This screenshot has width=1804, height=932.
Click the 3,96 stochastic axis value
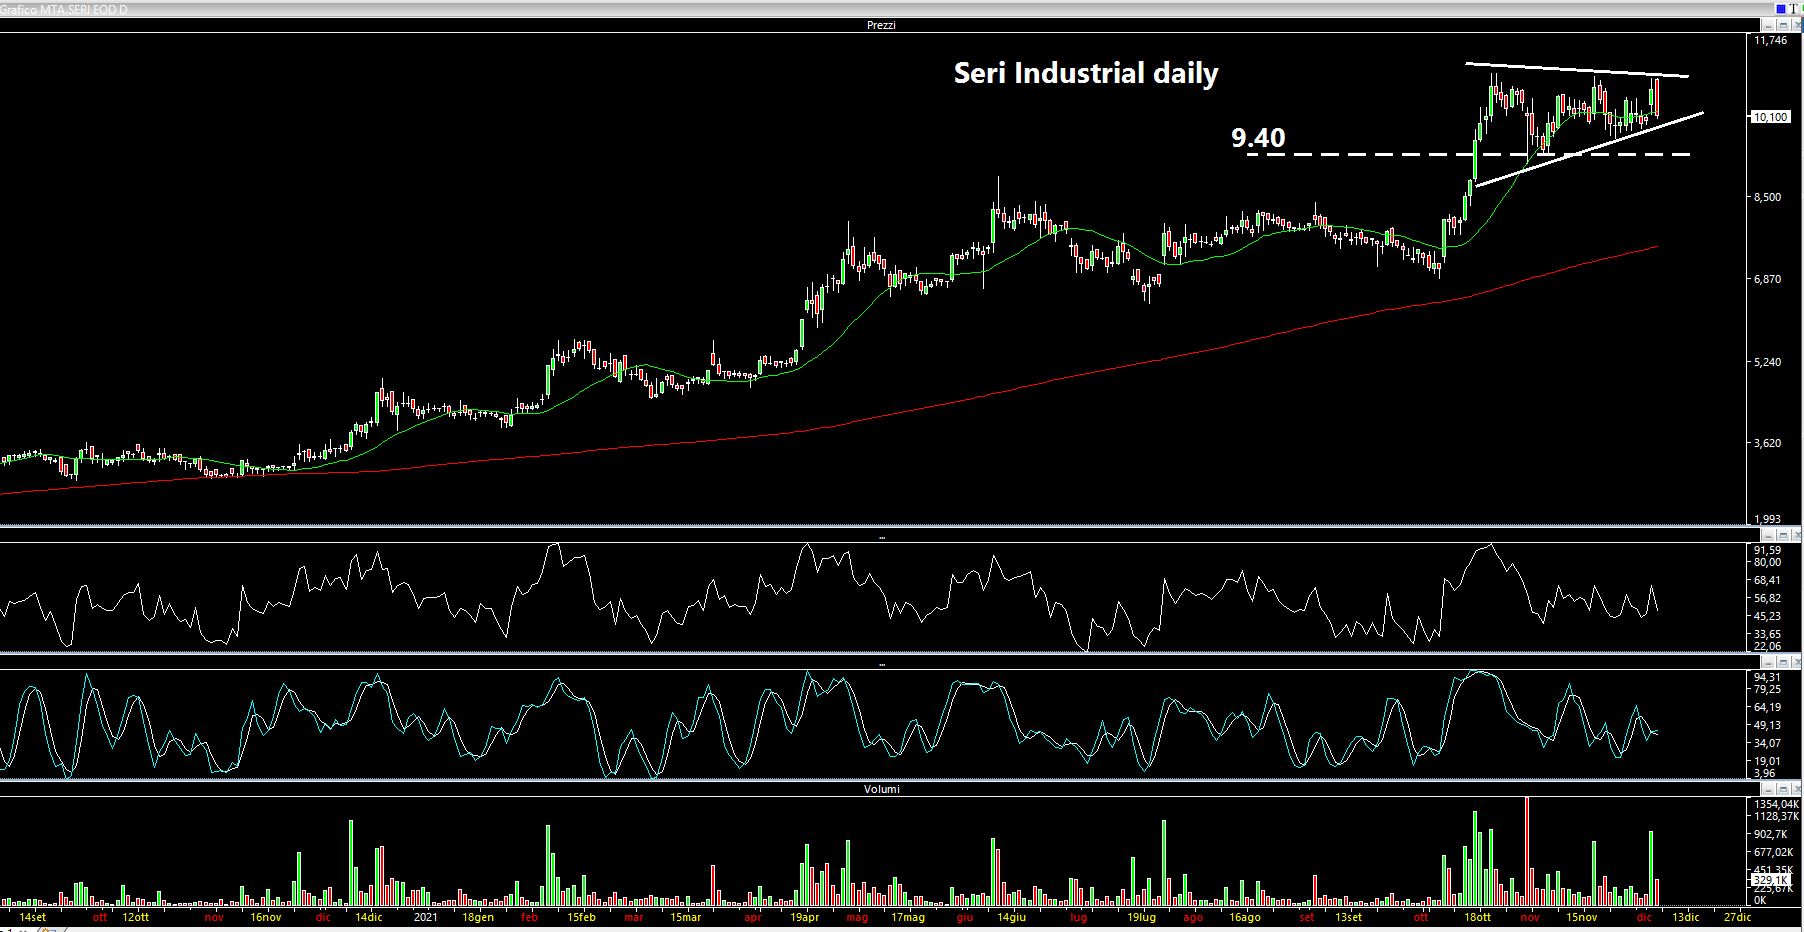click(x=1765, y=773)
